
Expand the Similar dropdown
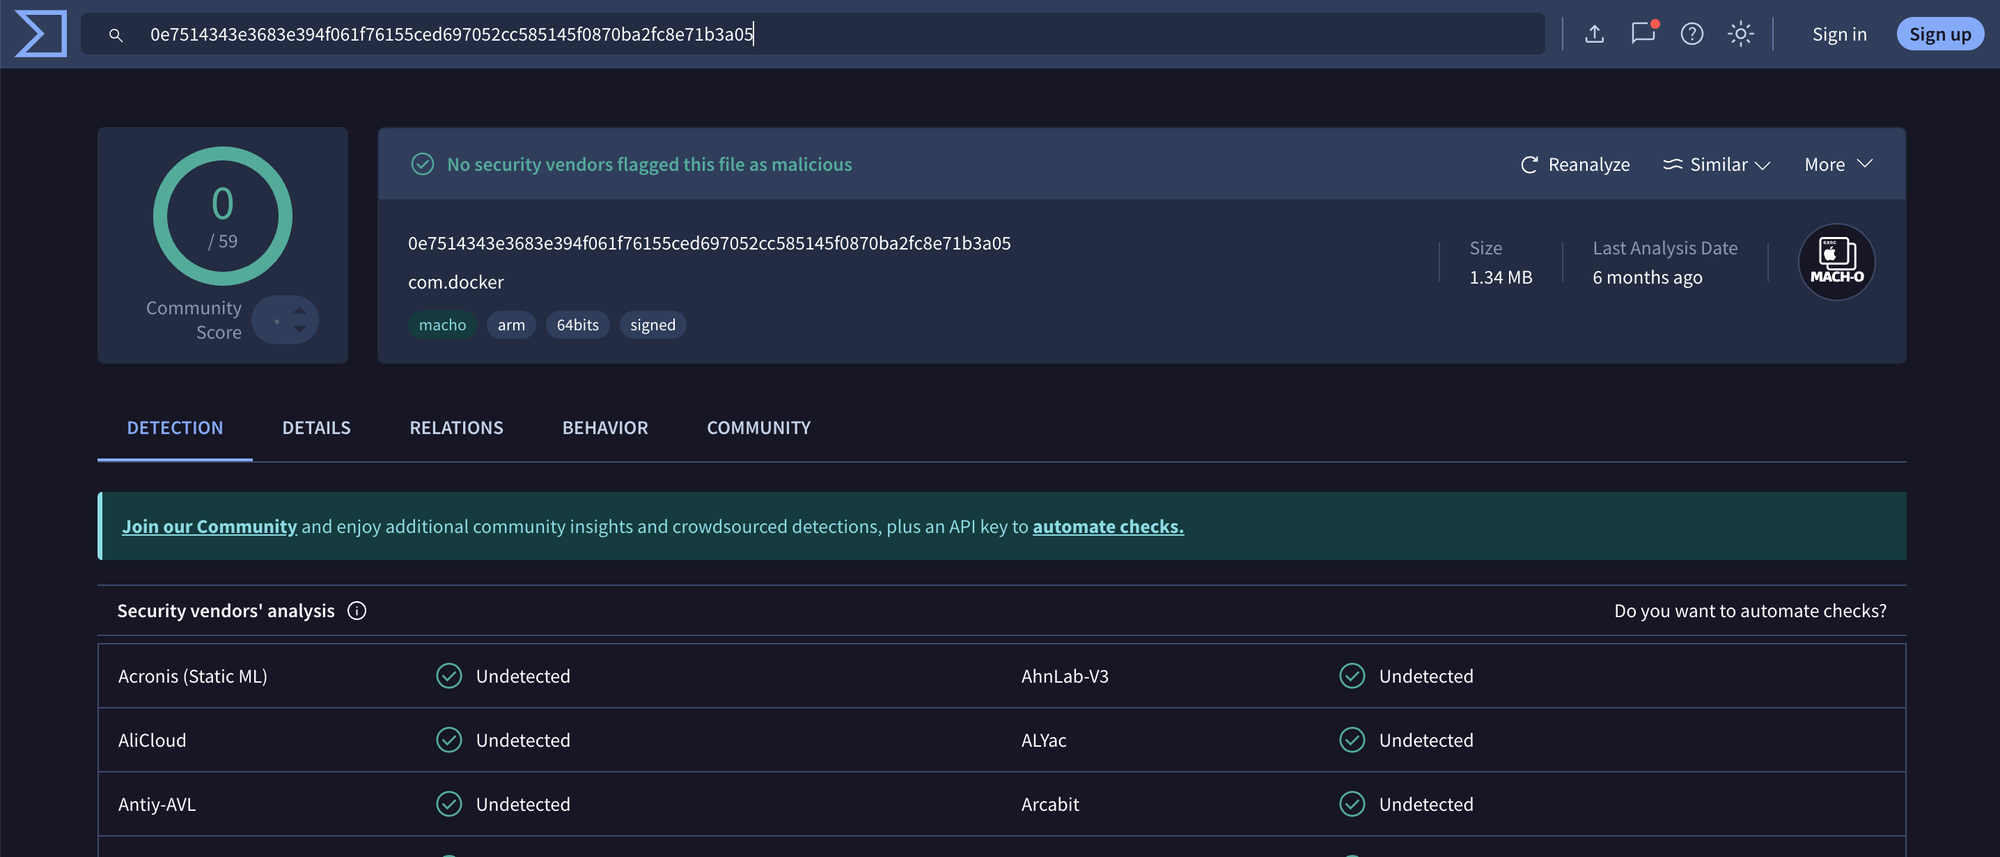[1716, 164]
